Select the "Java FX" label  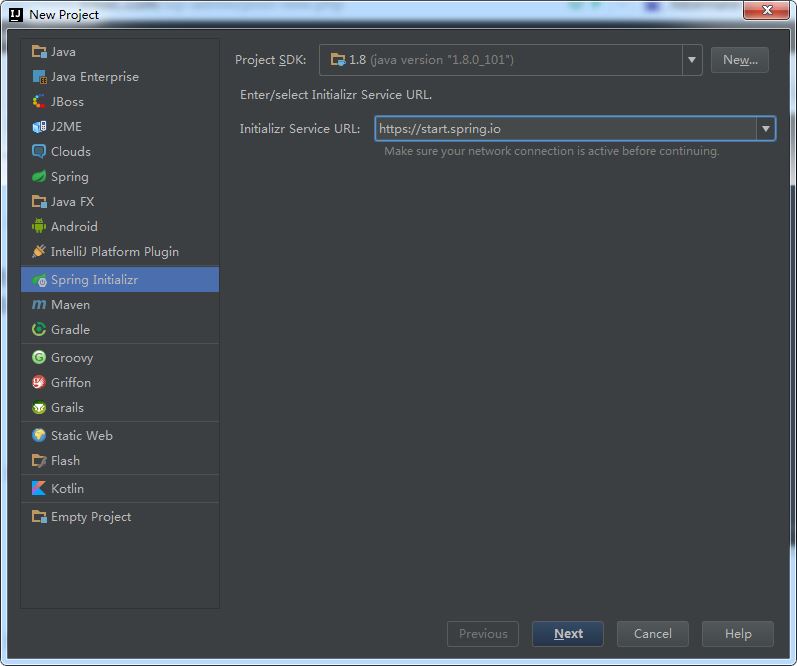coord(72,201)
